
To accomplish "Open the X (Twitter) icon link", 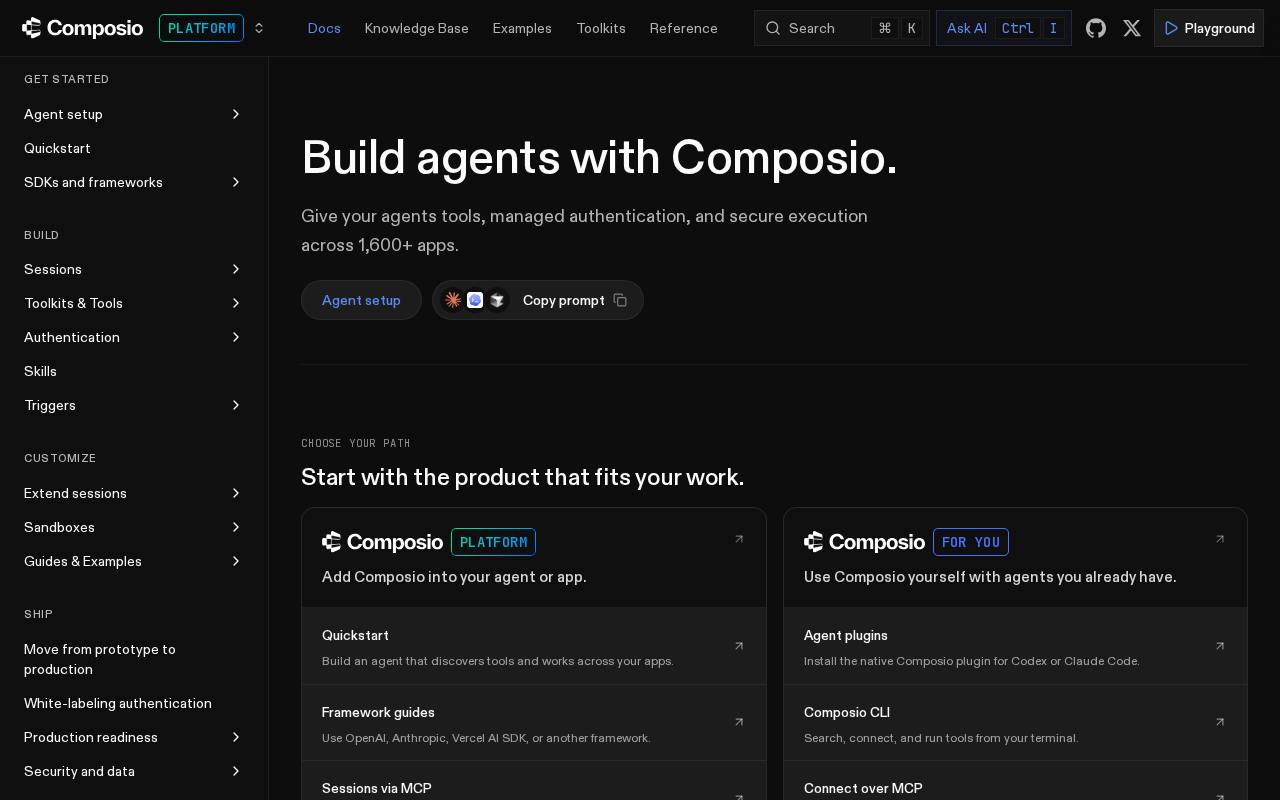I will [x=1132, y=28].
